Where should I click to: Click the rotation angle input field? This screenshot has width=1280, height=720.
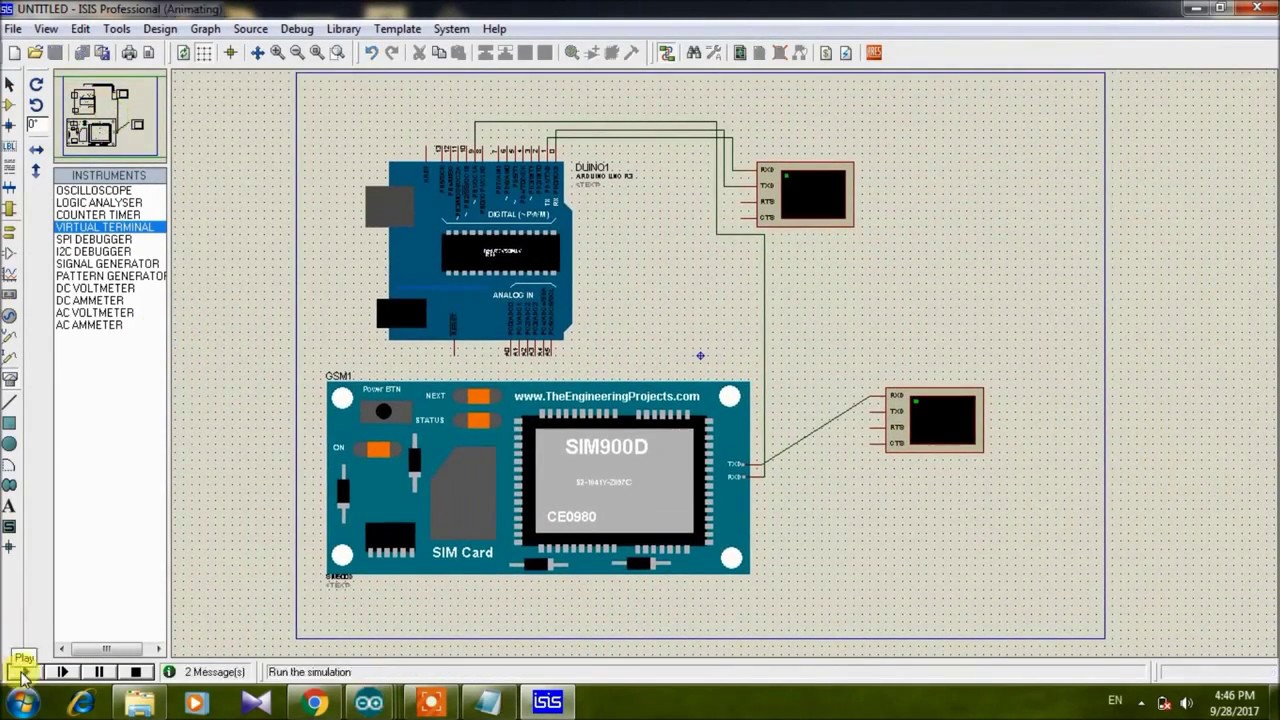pos(37,125)
